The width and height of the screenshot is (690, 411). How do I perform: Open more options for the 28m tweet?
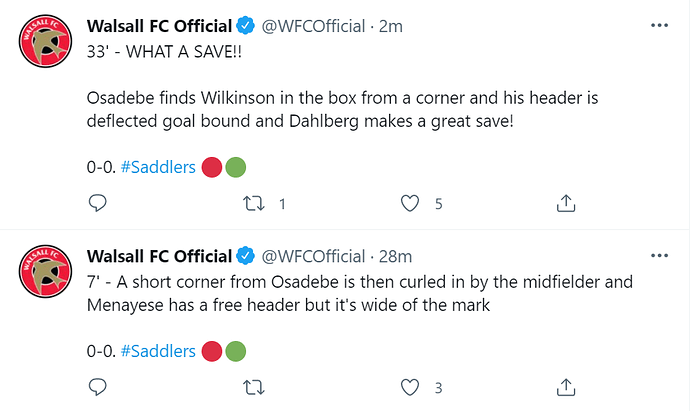click(659, 256)
